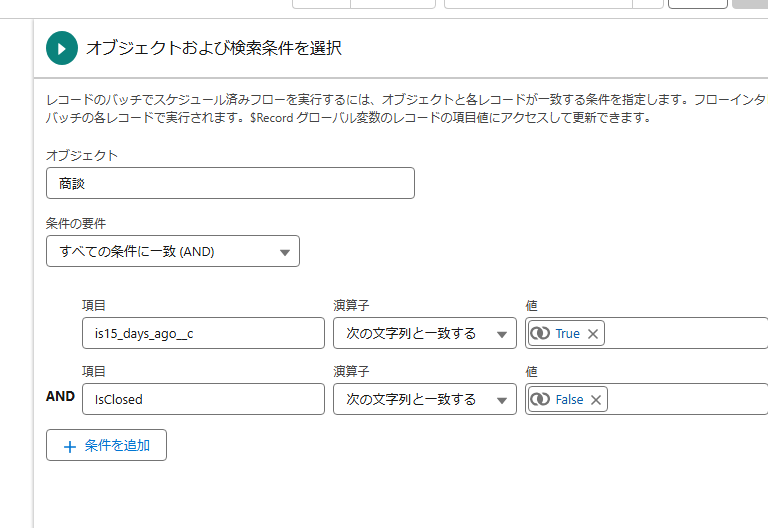Click the AND label beside IsClosed
Screen dimensions: 768x528
(60, 396)
